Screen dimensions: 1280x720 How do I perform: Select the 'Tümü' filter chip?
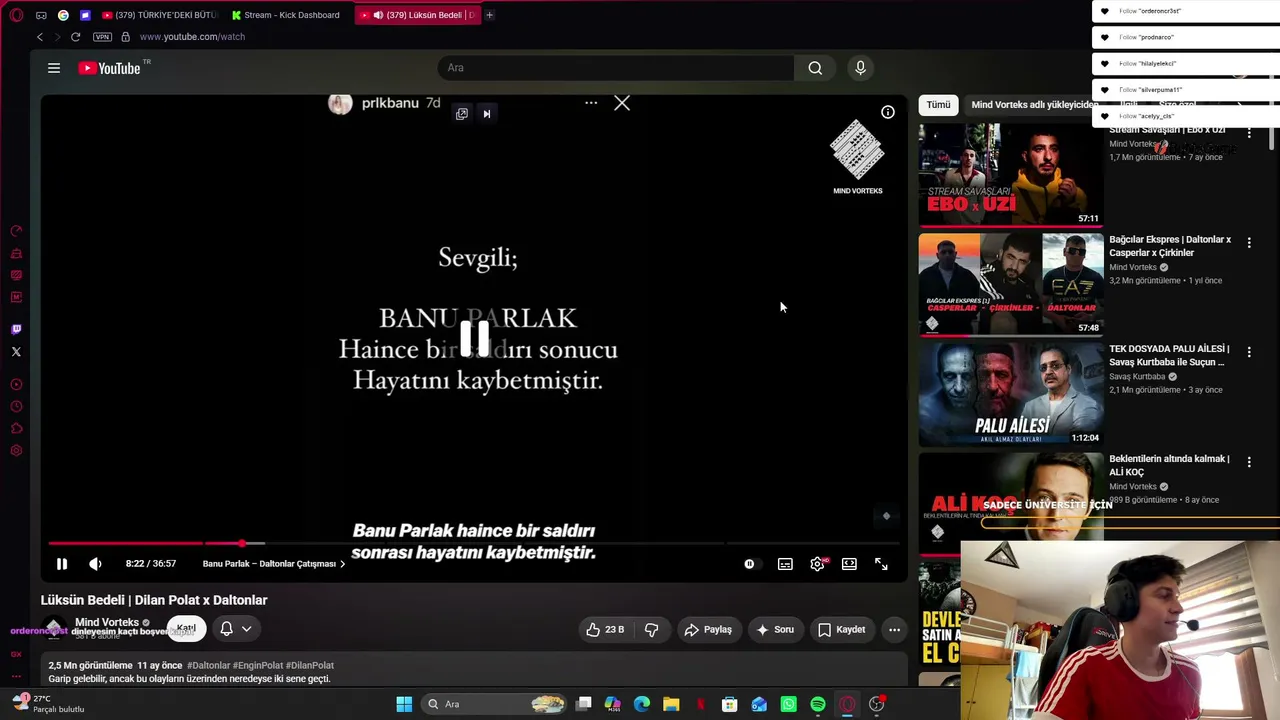pos(938,105)
